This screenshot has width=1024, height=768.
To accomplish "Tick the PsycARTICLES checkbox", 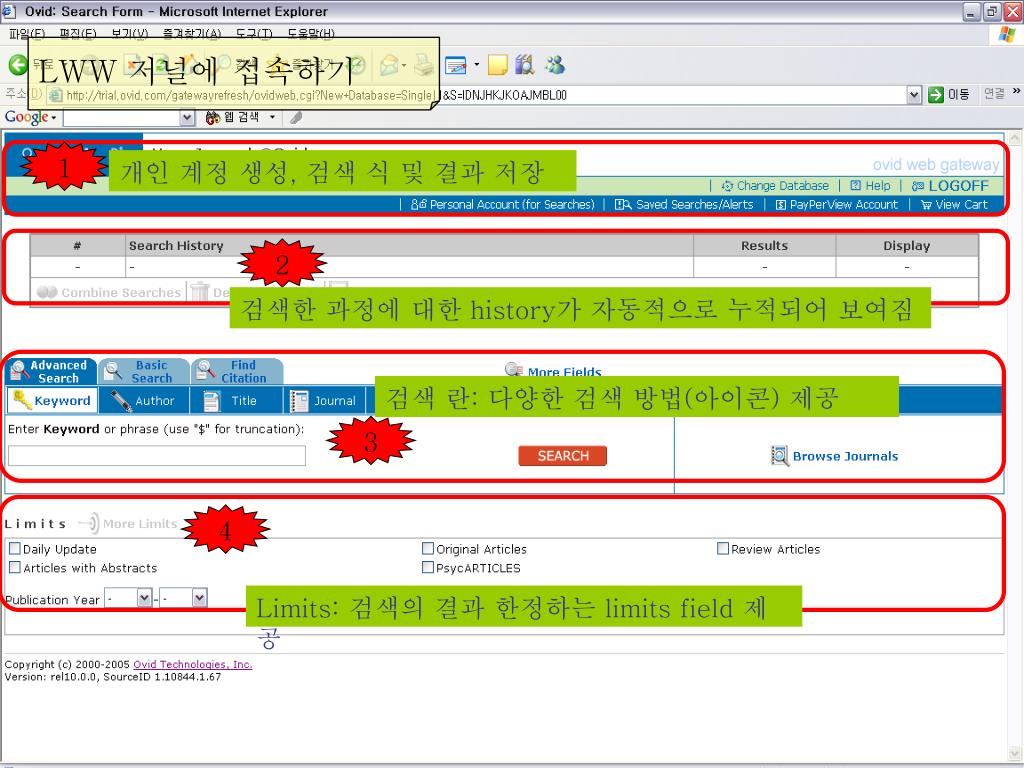I will pos(428,568).
